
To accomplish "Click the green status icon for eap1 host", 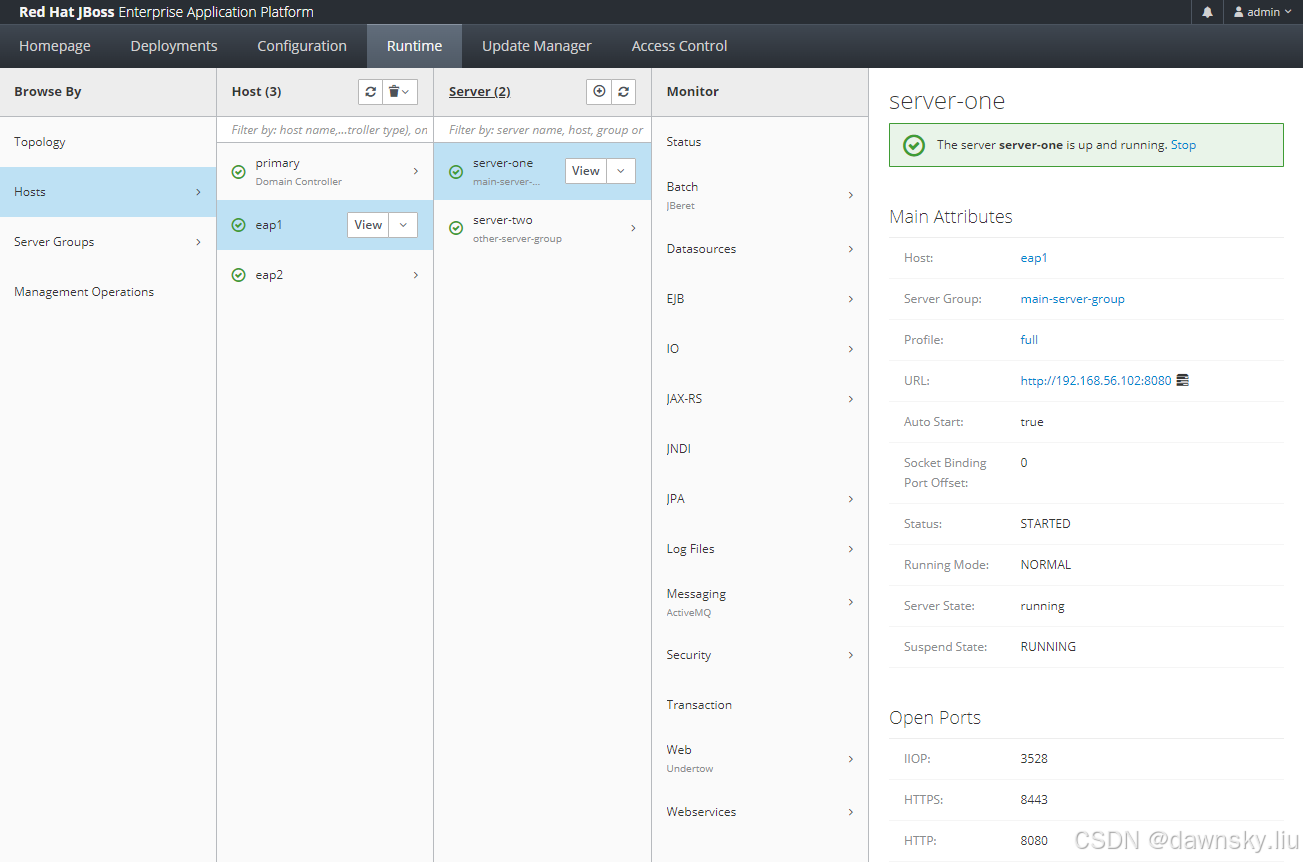I will 238,225.
